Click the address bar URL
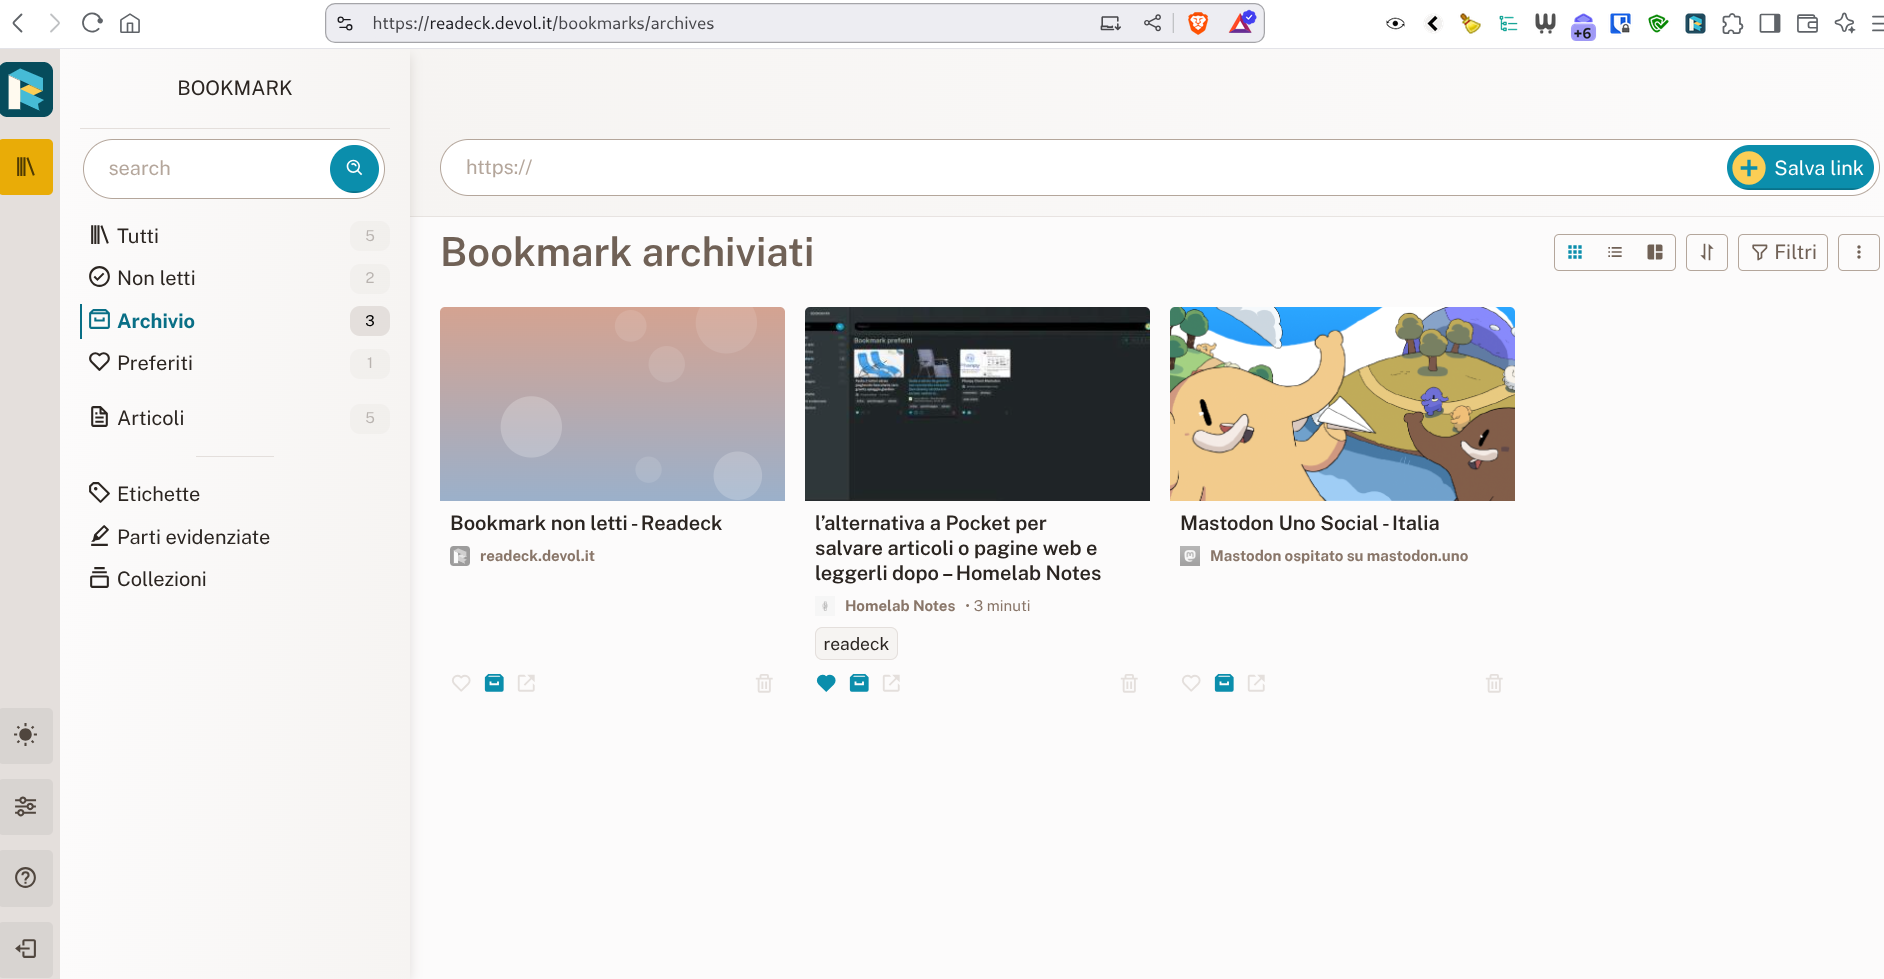This screenshot has height=979, width=1884. (x=543, y=23)
